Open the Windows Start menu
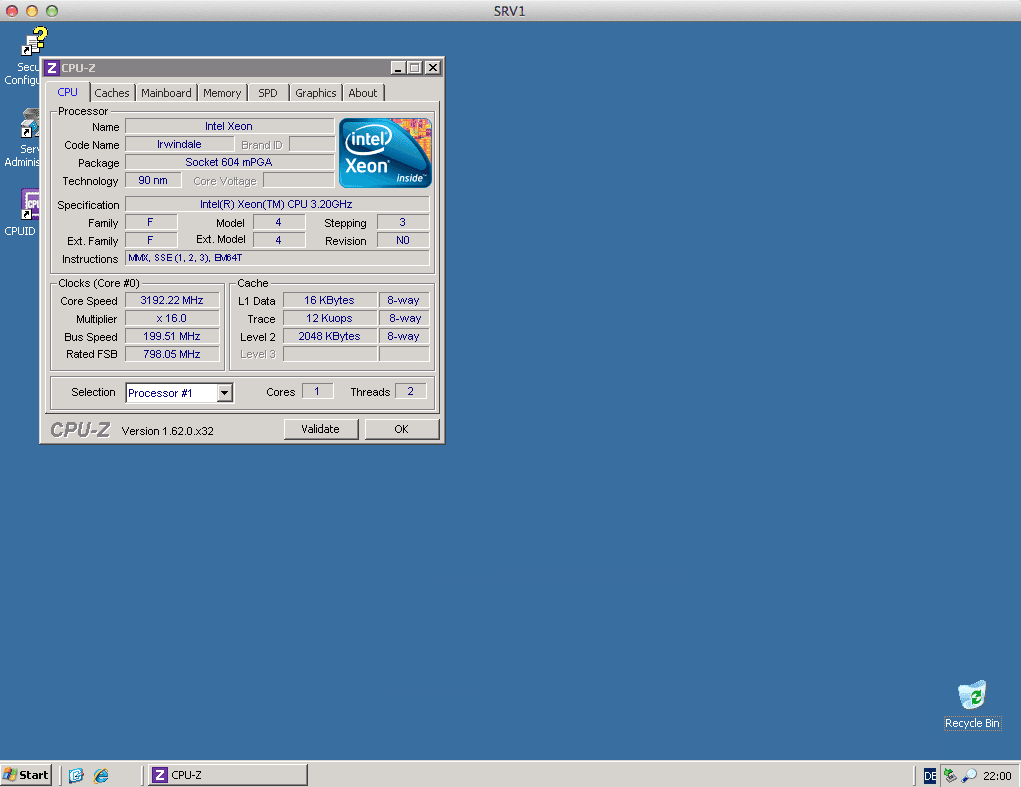 click(x=26, y=775)
